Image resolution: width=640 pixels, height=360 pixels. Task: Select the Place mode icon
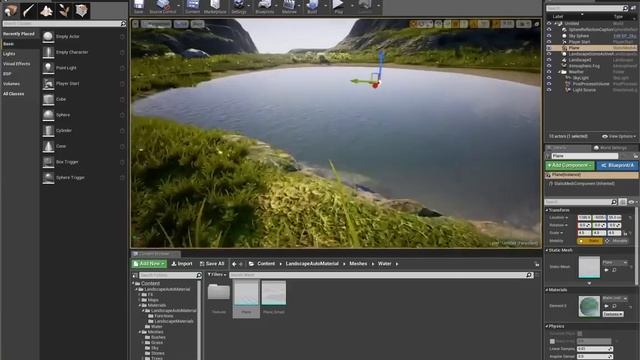tap(10, 10)
